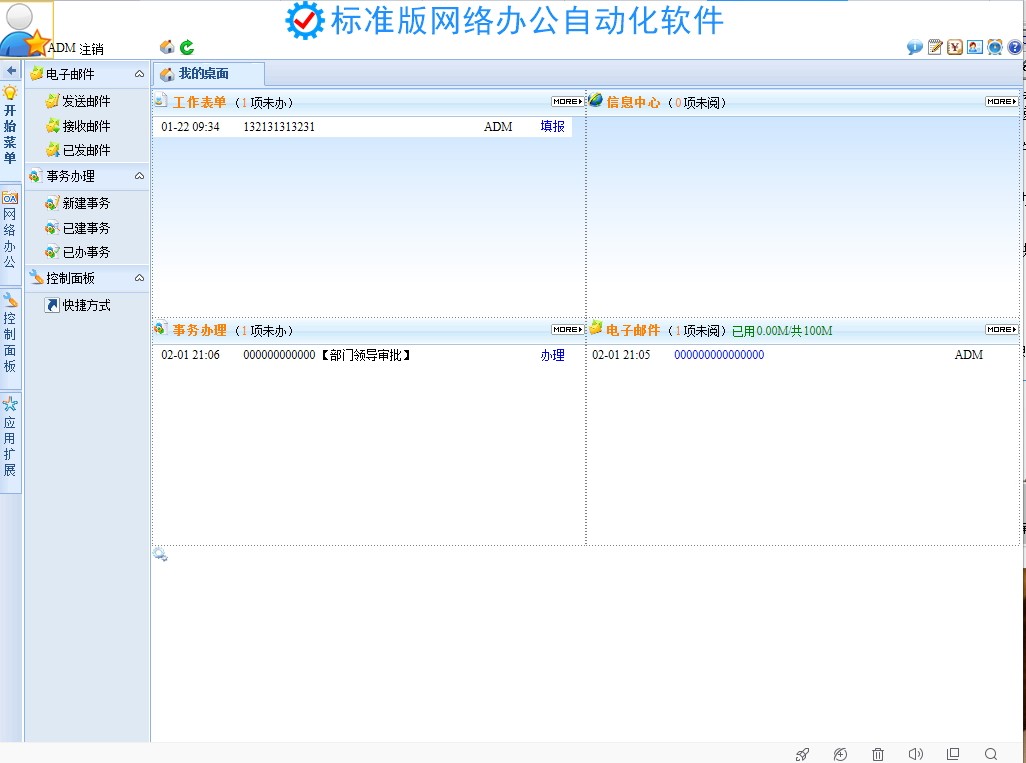This screenshot has width=1026, height=763.
Task: Click the 02-01 21:05 email date
Action: pyautogui.click(x=621, y=355)
